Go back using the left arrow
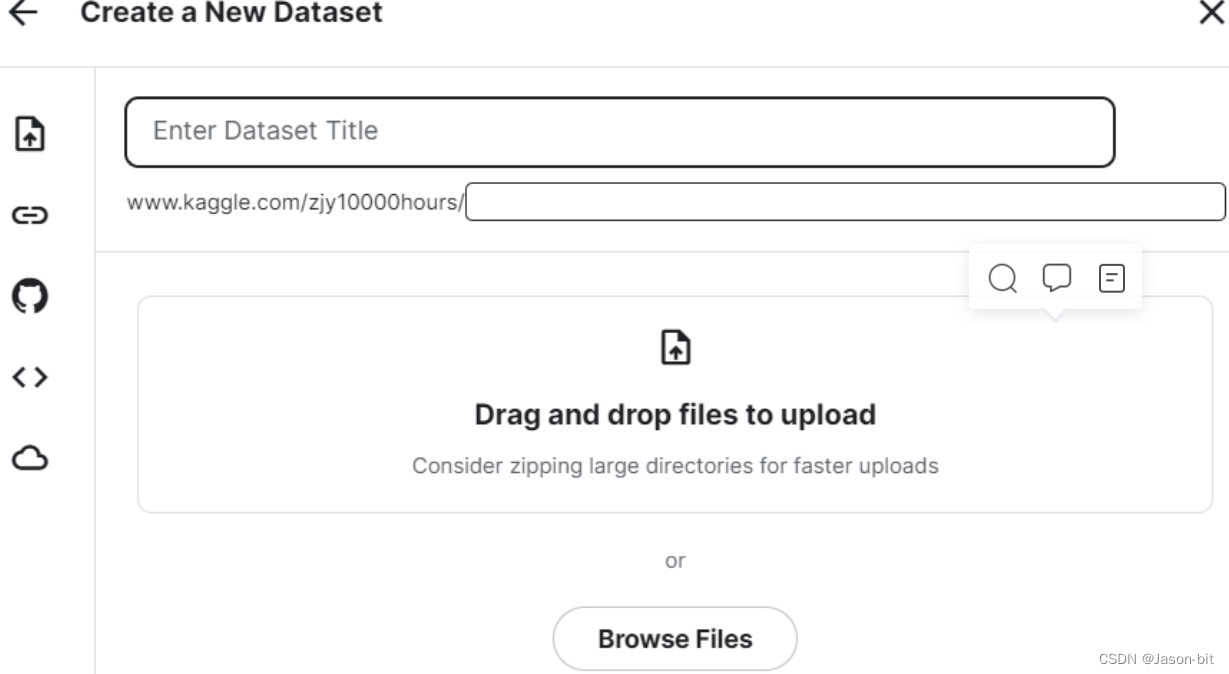Image resolution: width=1229 pixels, height=674 pixels. [23, 13]
